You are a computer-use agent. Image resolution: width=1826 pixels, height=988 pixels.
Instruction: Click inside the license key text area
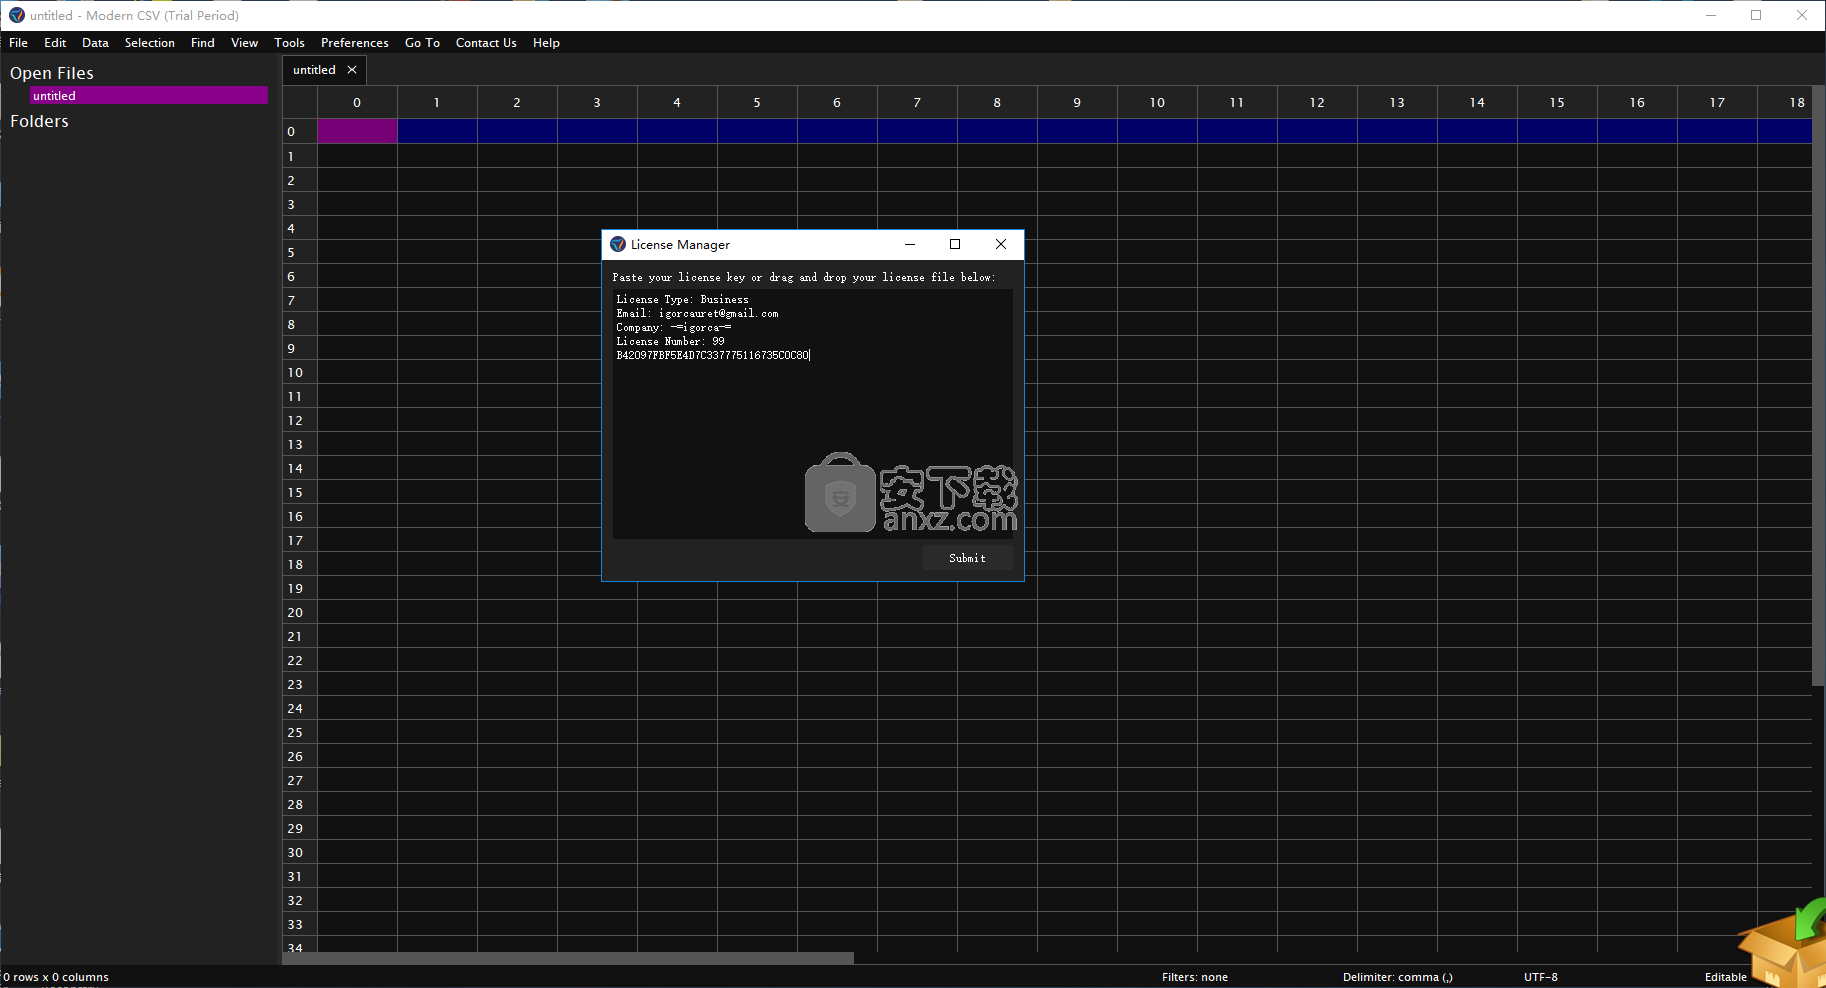point(812,414)
